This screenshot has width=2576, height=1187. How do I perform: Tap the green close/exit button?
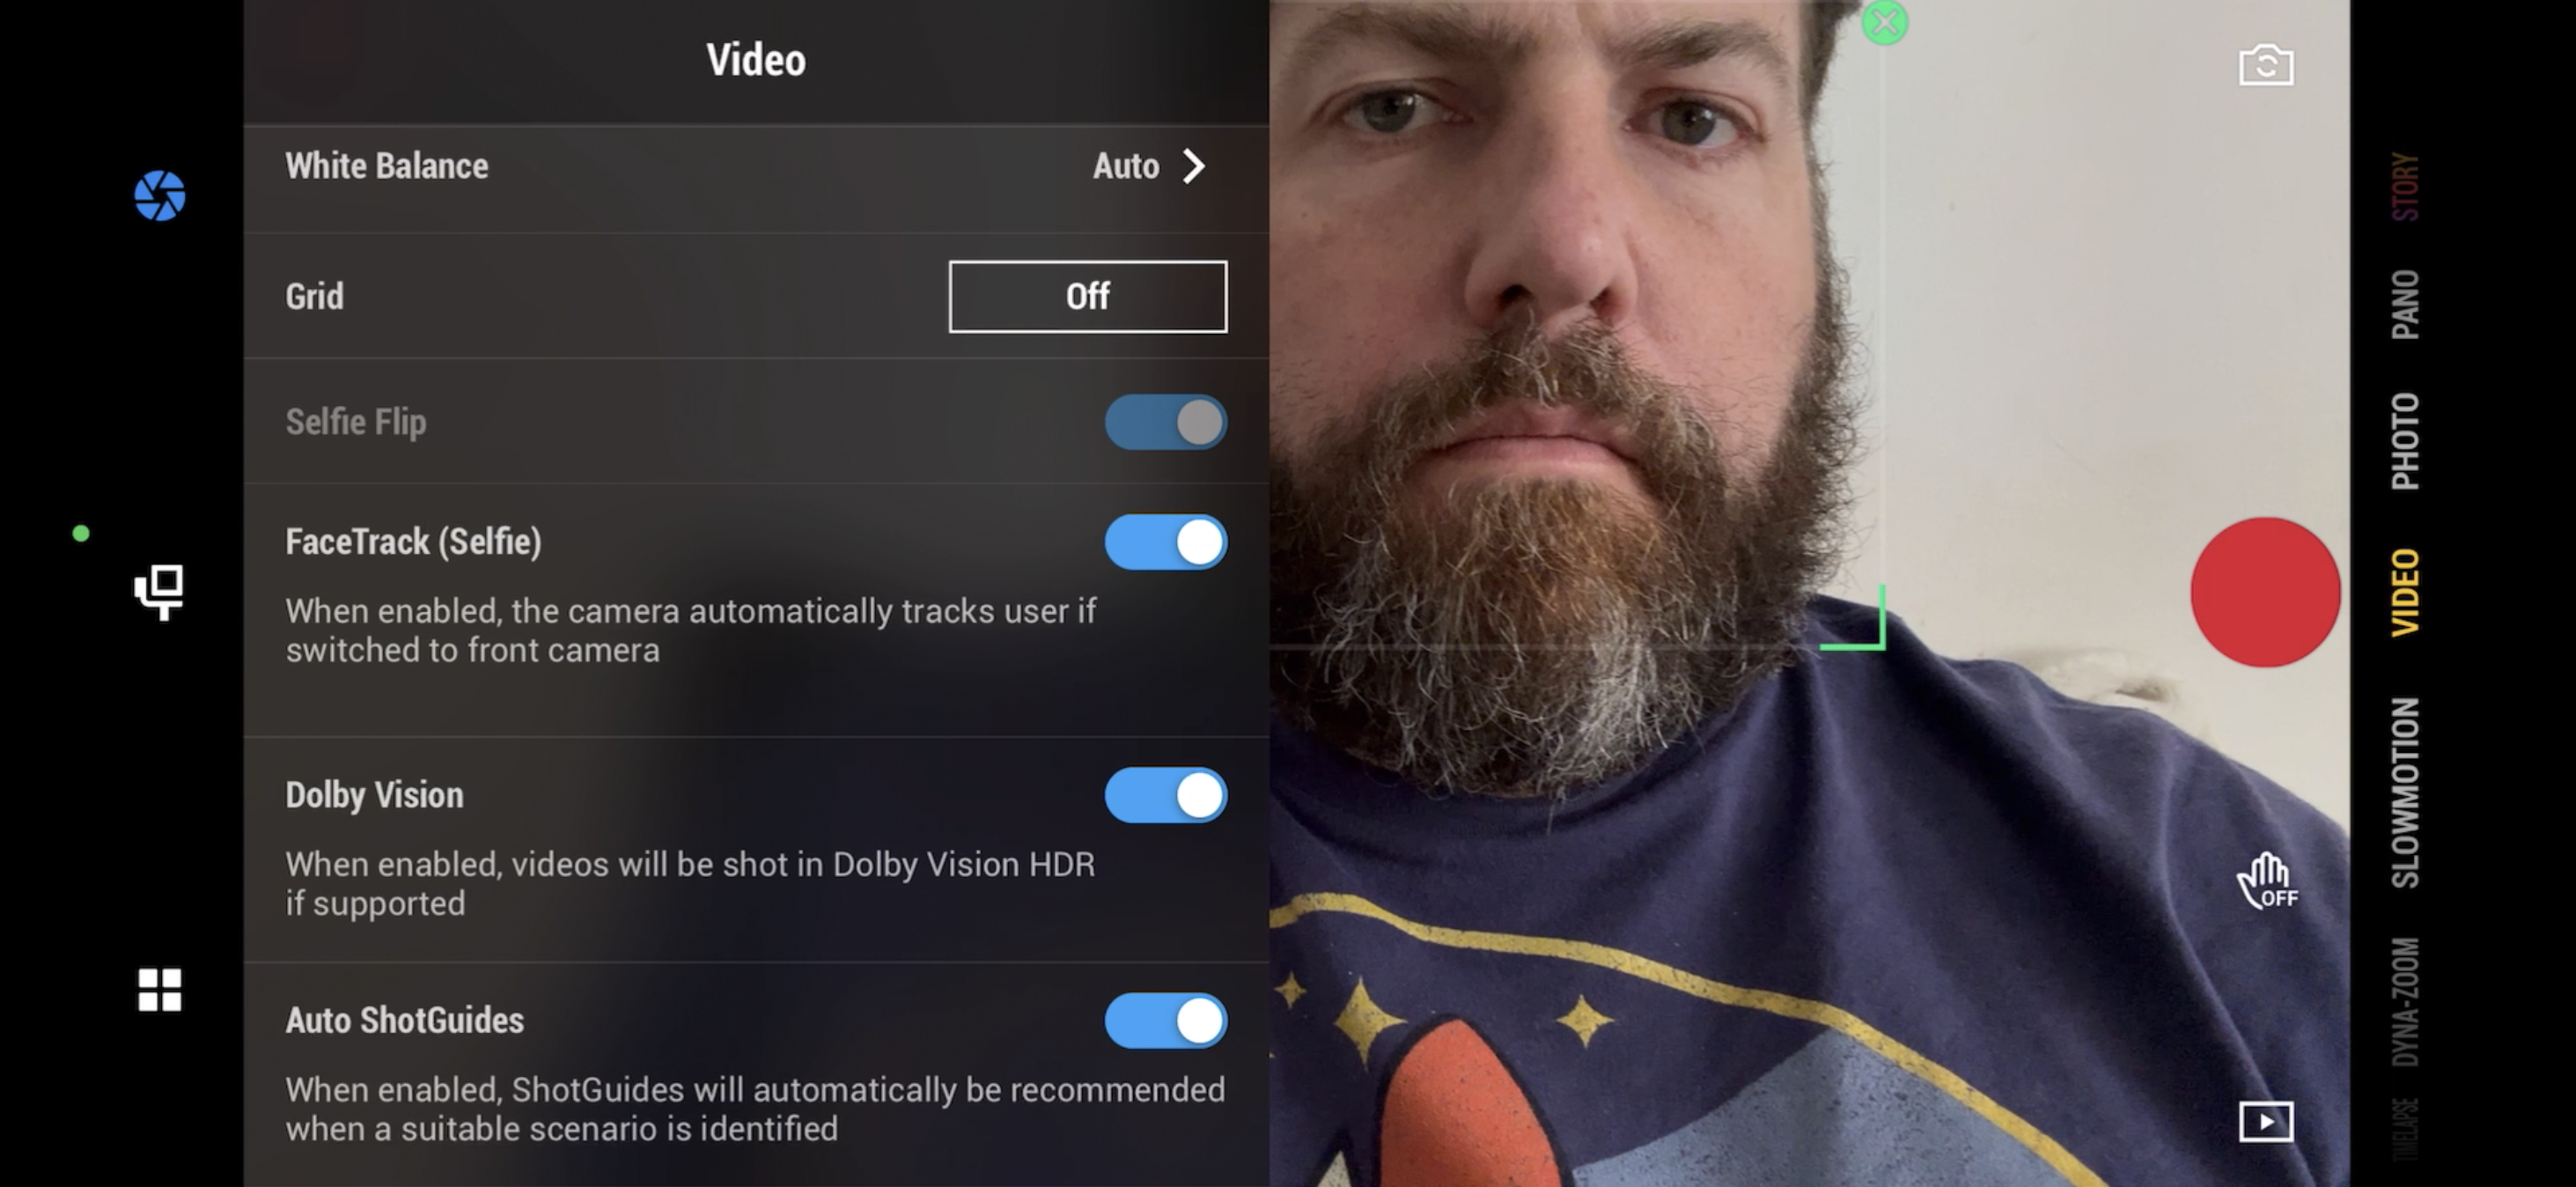[1886, 21]
